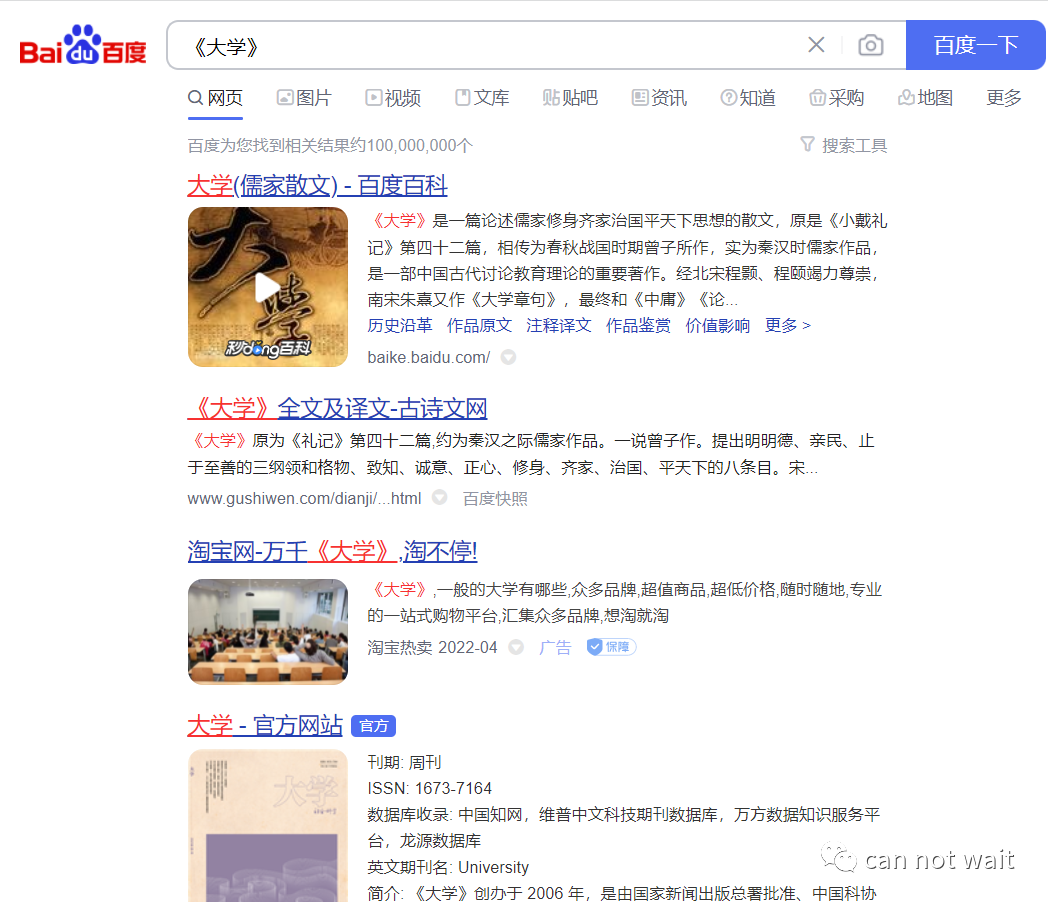
Task: Open 《大学》全文及译文-古诗文网 result
Action: [338, 408]
